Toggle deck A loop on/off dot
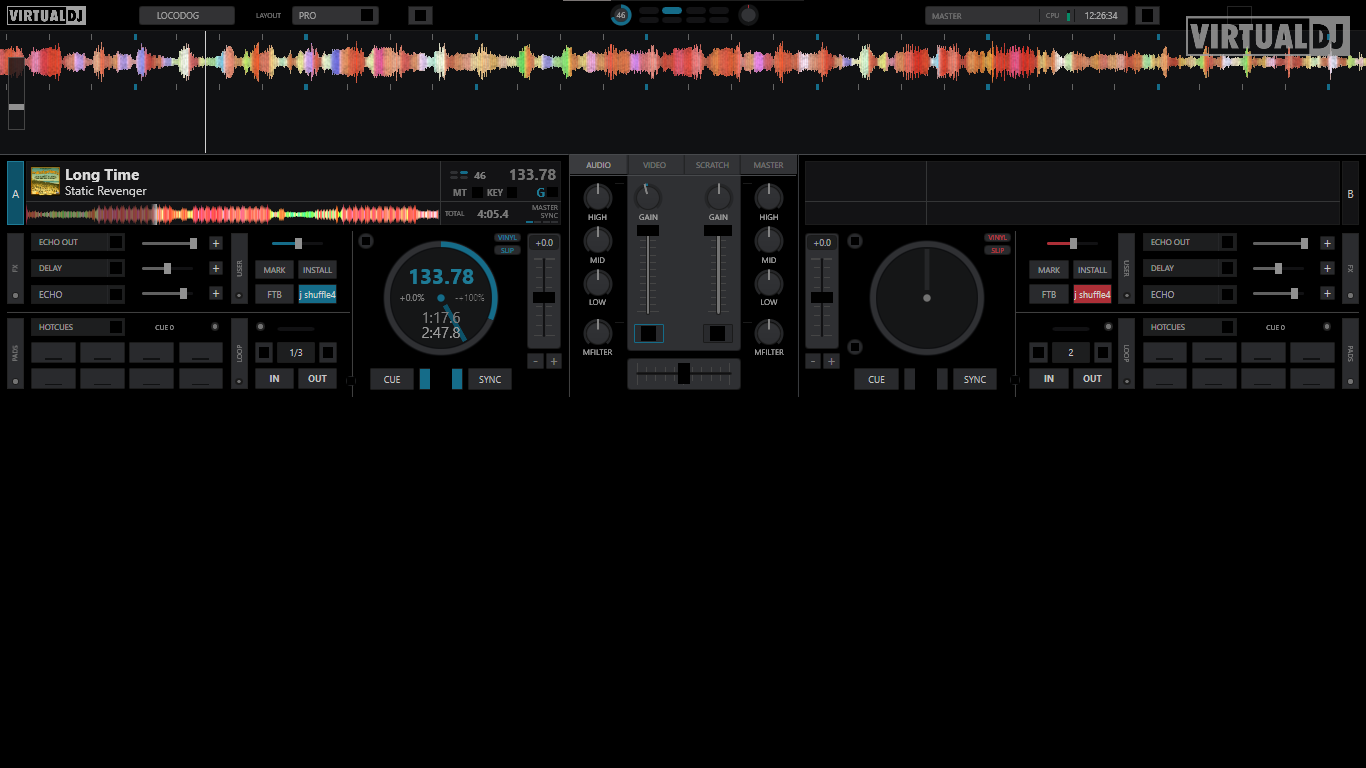The width and height of the screenshot is (1366, 768). 261,327
